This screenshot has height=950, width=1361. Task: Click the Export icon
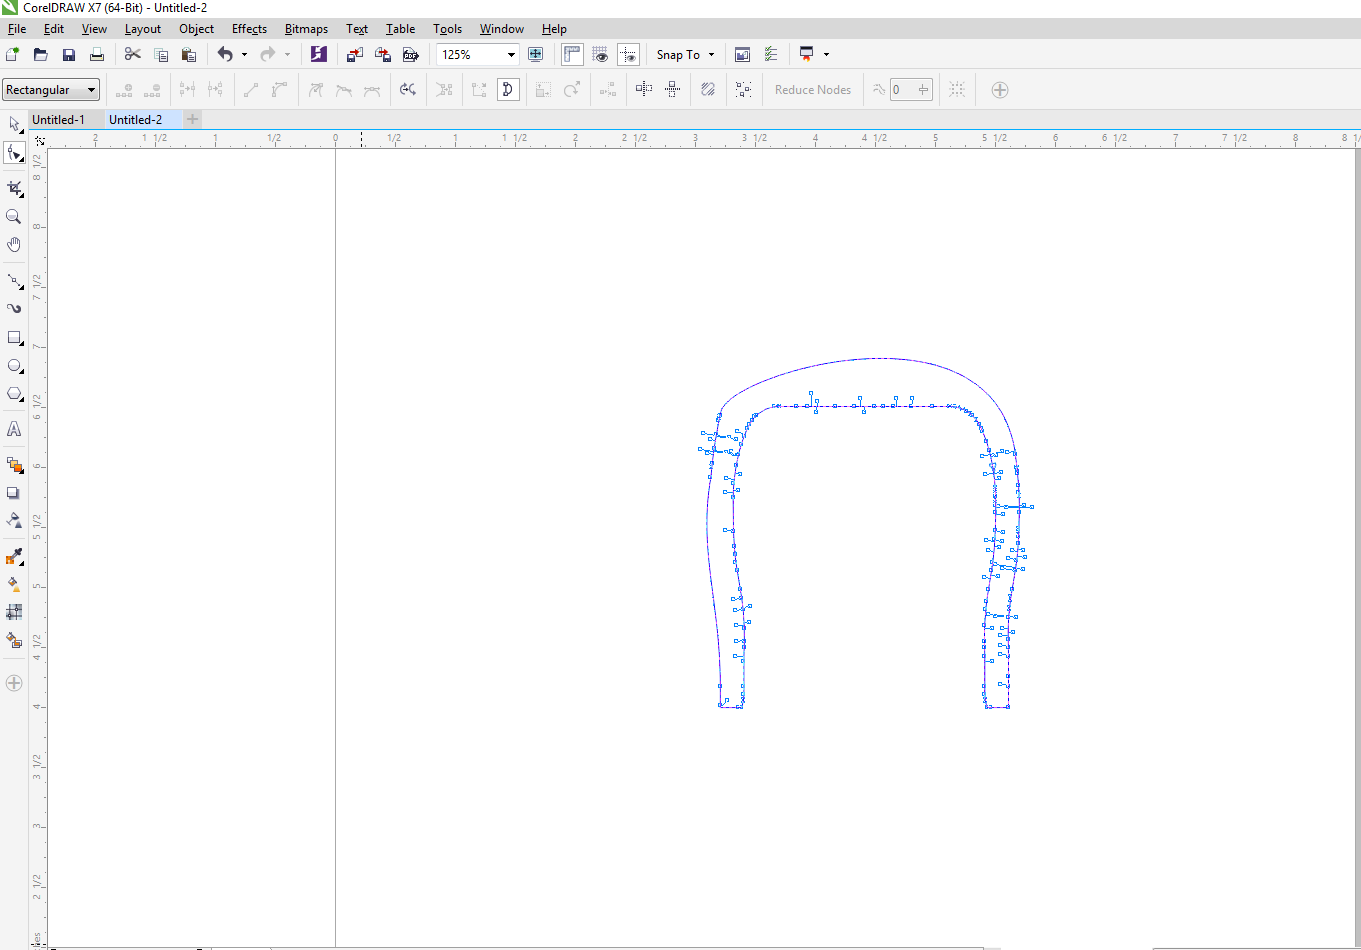(383, 55)
